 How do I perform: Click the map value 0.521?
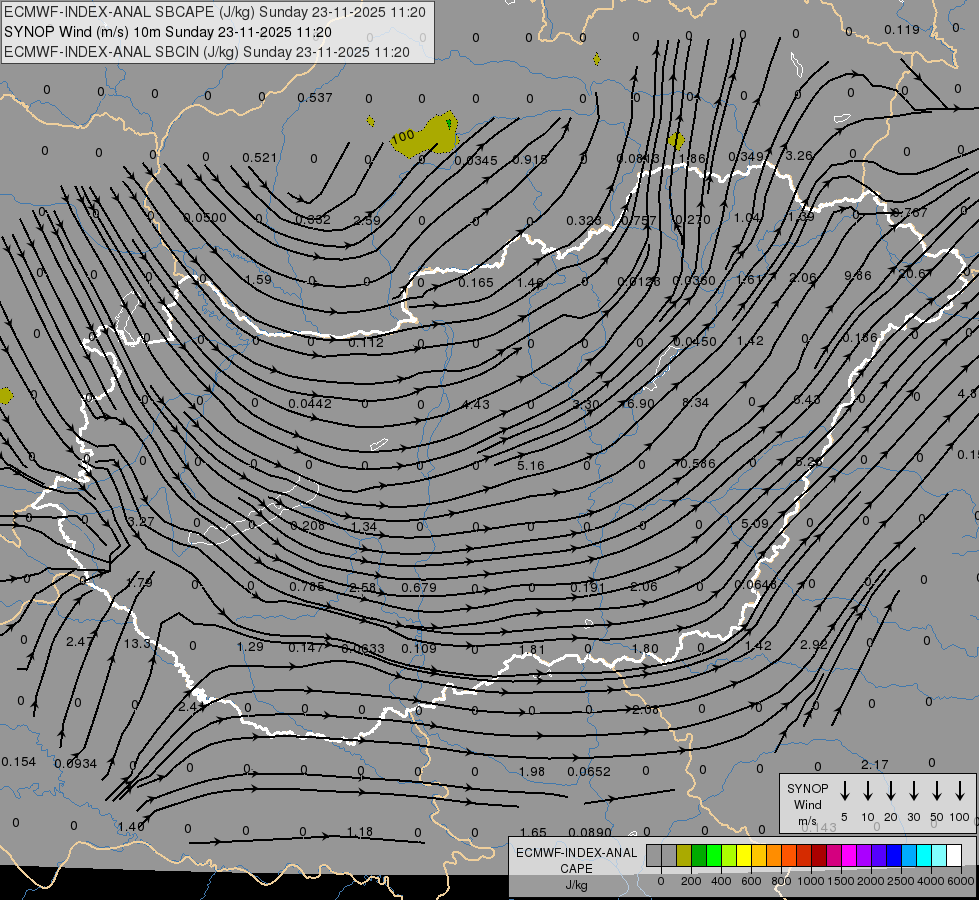coord(259,157)
